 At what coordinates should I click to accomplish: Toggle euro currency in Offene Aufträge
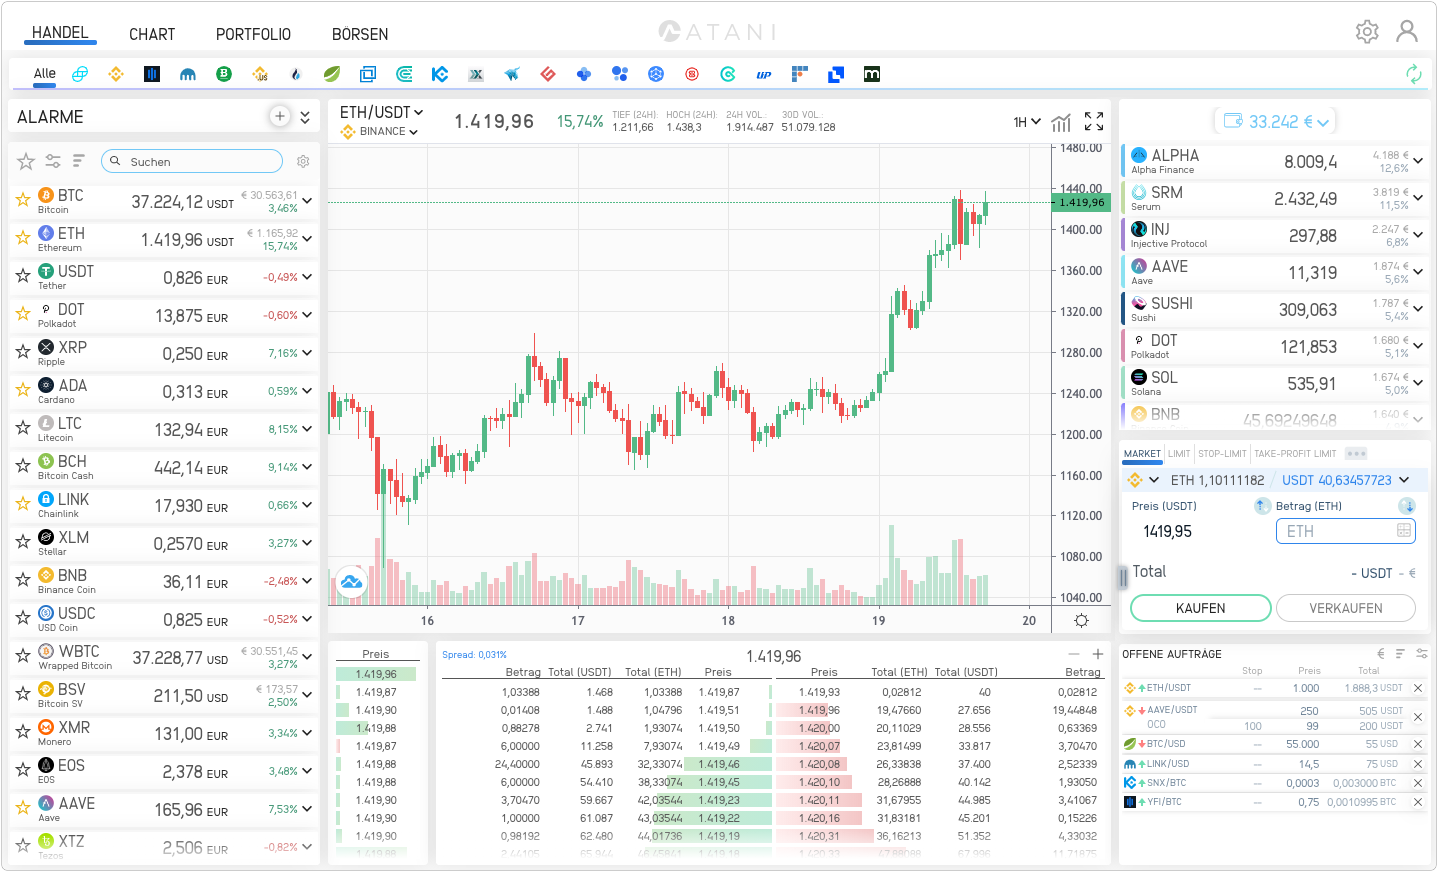coord(1381,654)
